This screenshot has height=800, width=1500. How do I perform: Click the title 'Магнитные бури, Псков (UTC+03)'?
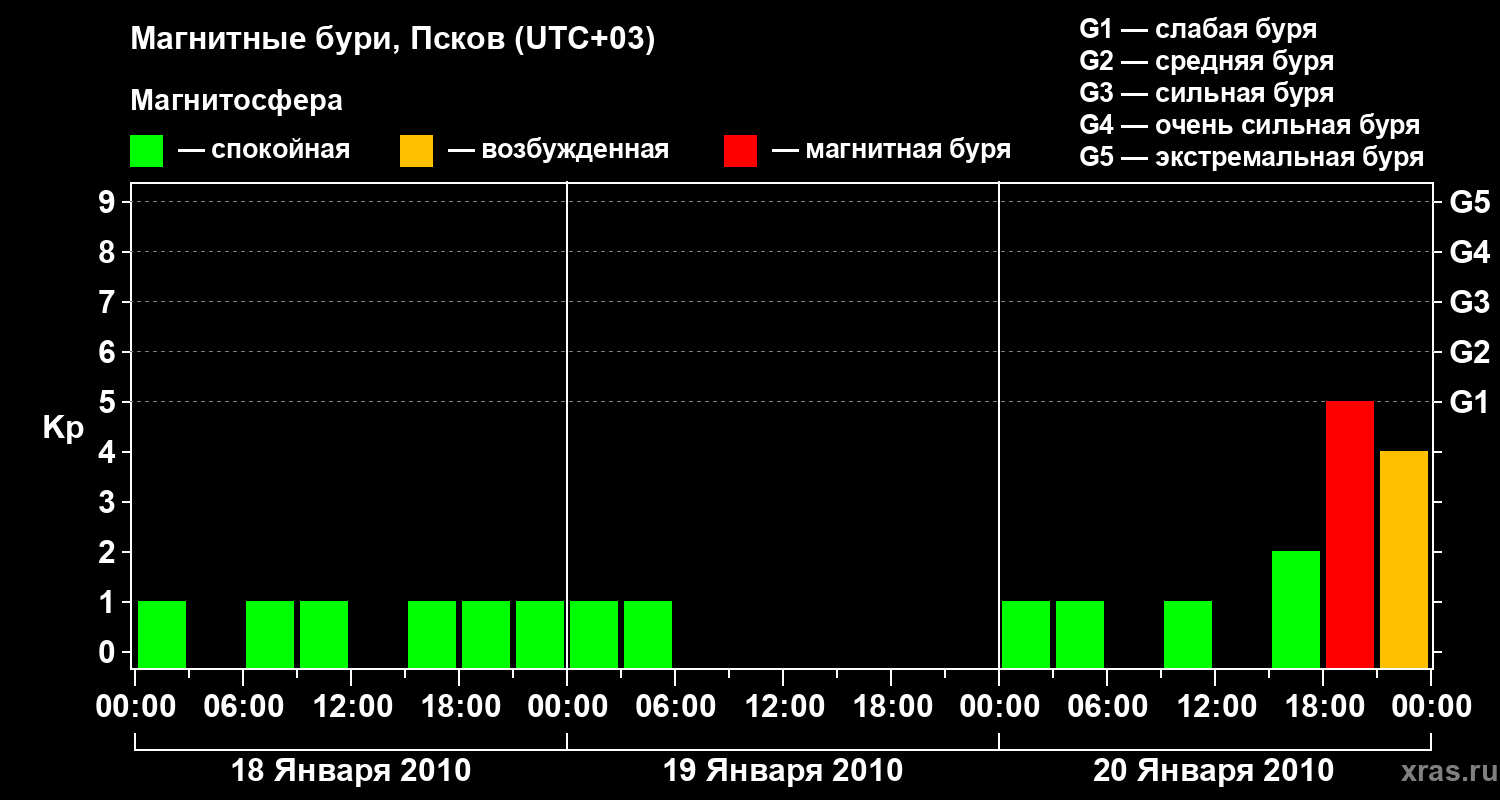(x=392, y=40)
